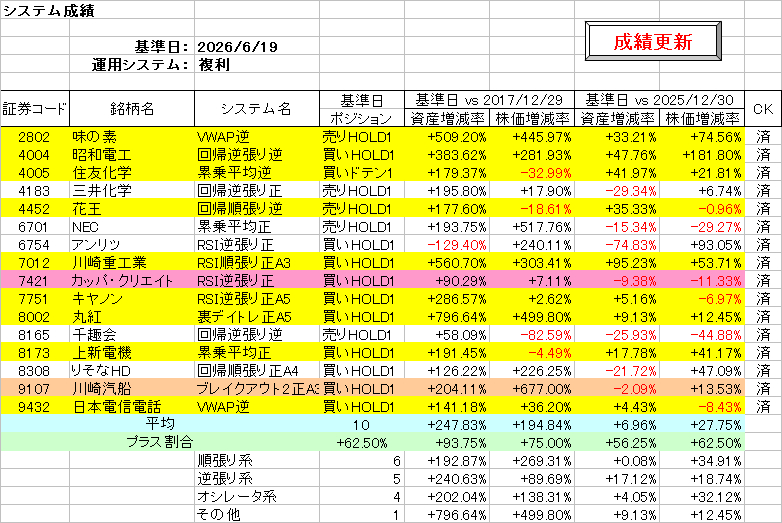This screenshot has width=782, height=523.
Task: Select the 川崎重工業 name cell
Action: pyautogui.click(x=132, y=263)
